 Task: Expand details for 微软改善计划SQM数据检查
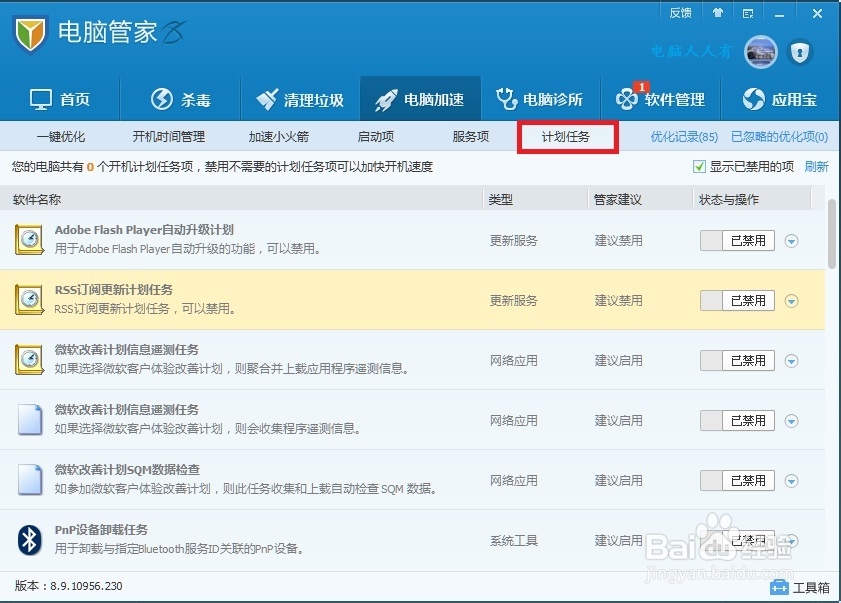790,480
